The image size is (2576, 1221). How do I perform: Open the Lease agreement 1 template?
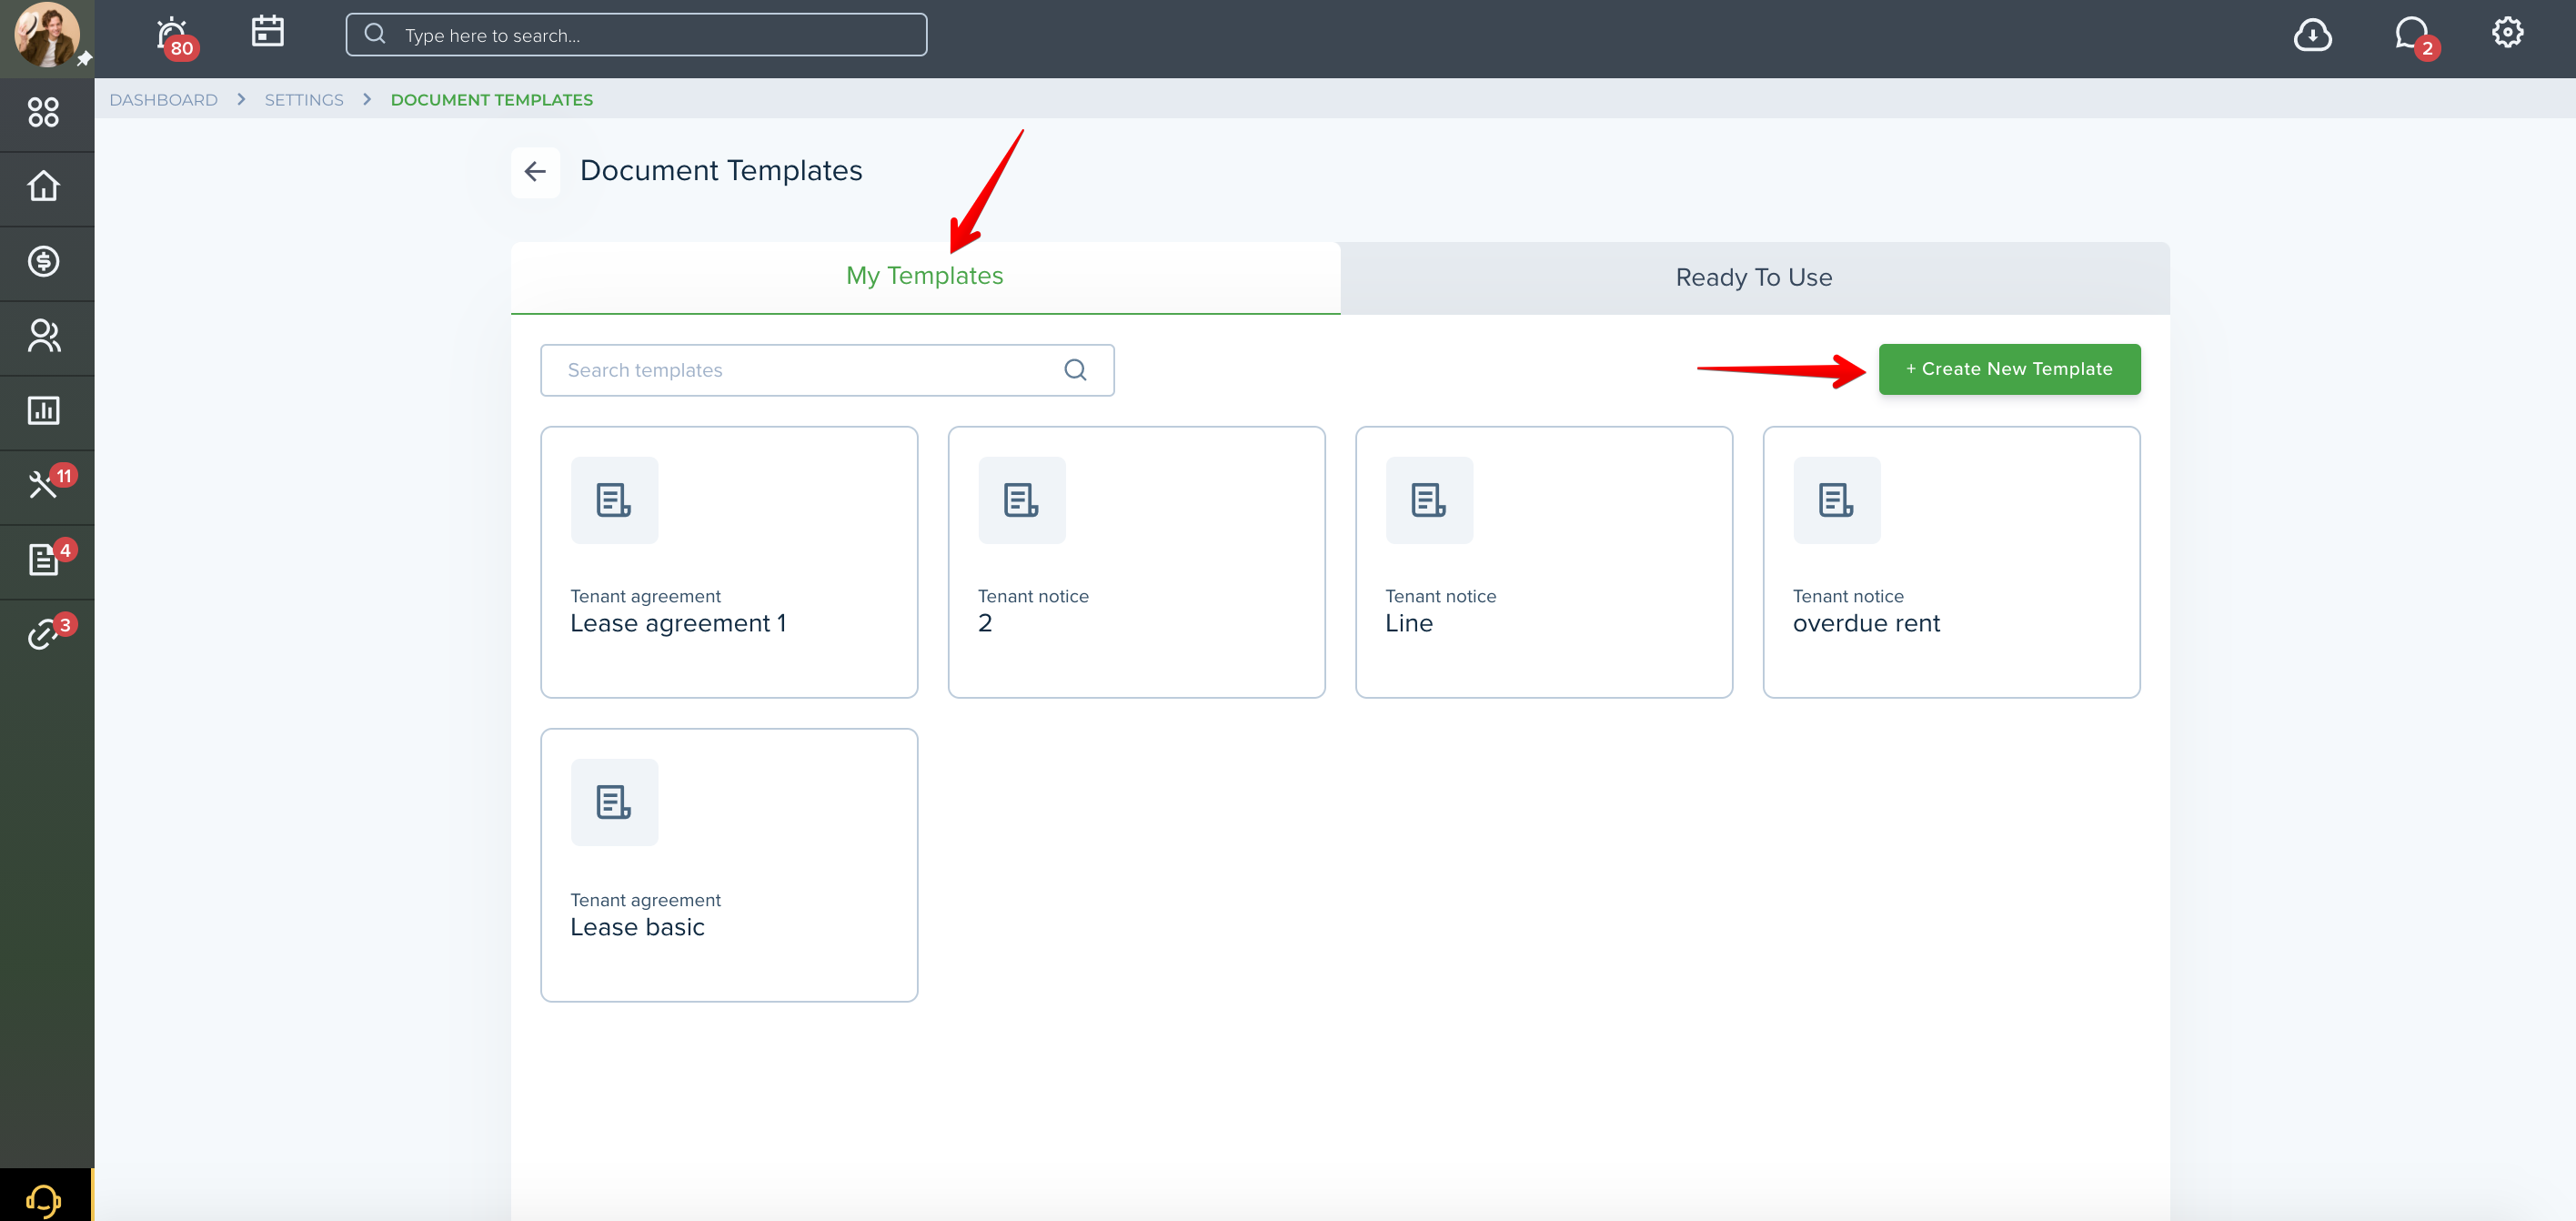[x=729, y=562]
